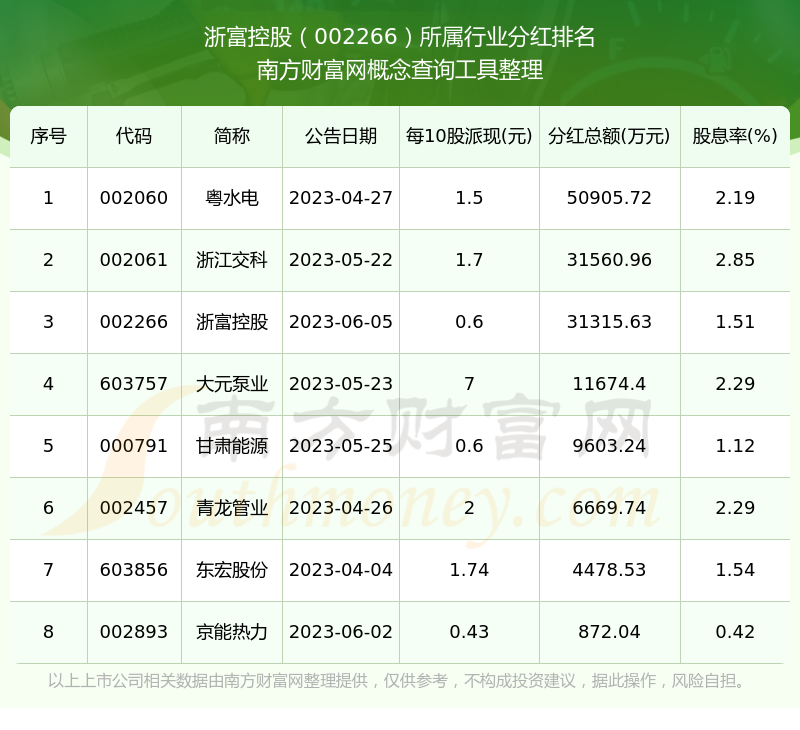800x730 pixels.
Task: Click the payout value 7
Action: [x=469, y=384]
